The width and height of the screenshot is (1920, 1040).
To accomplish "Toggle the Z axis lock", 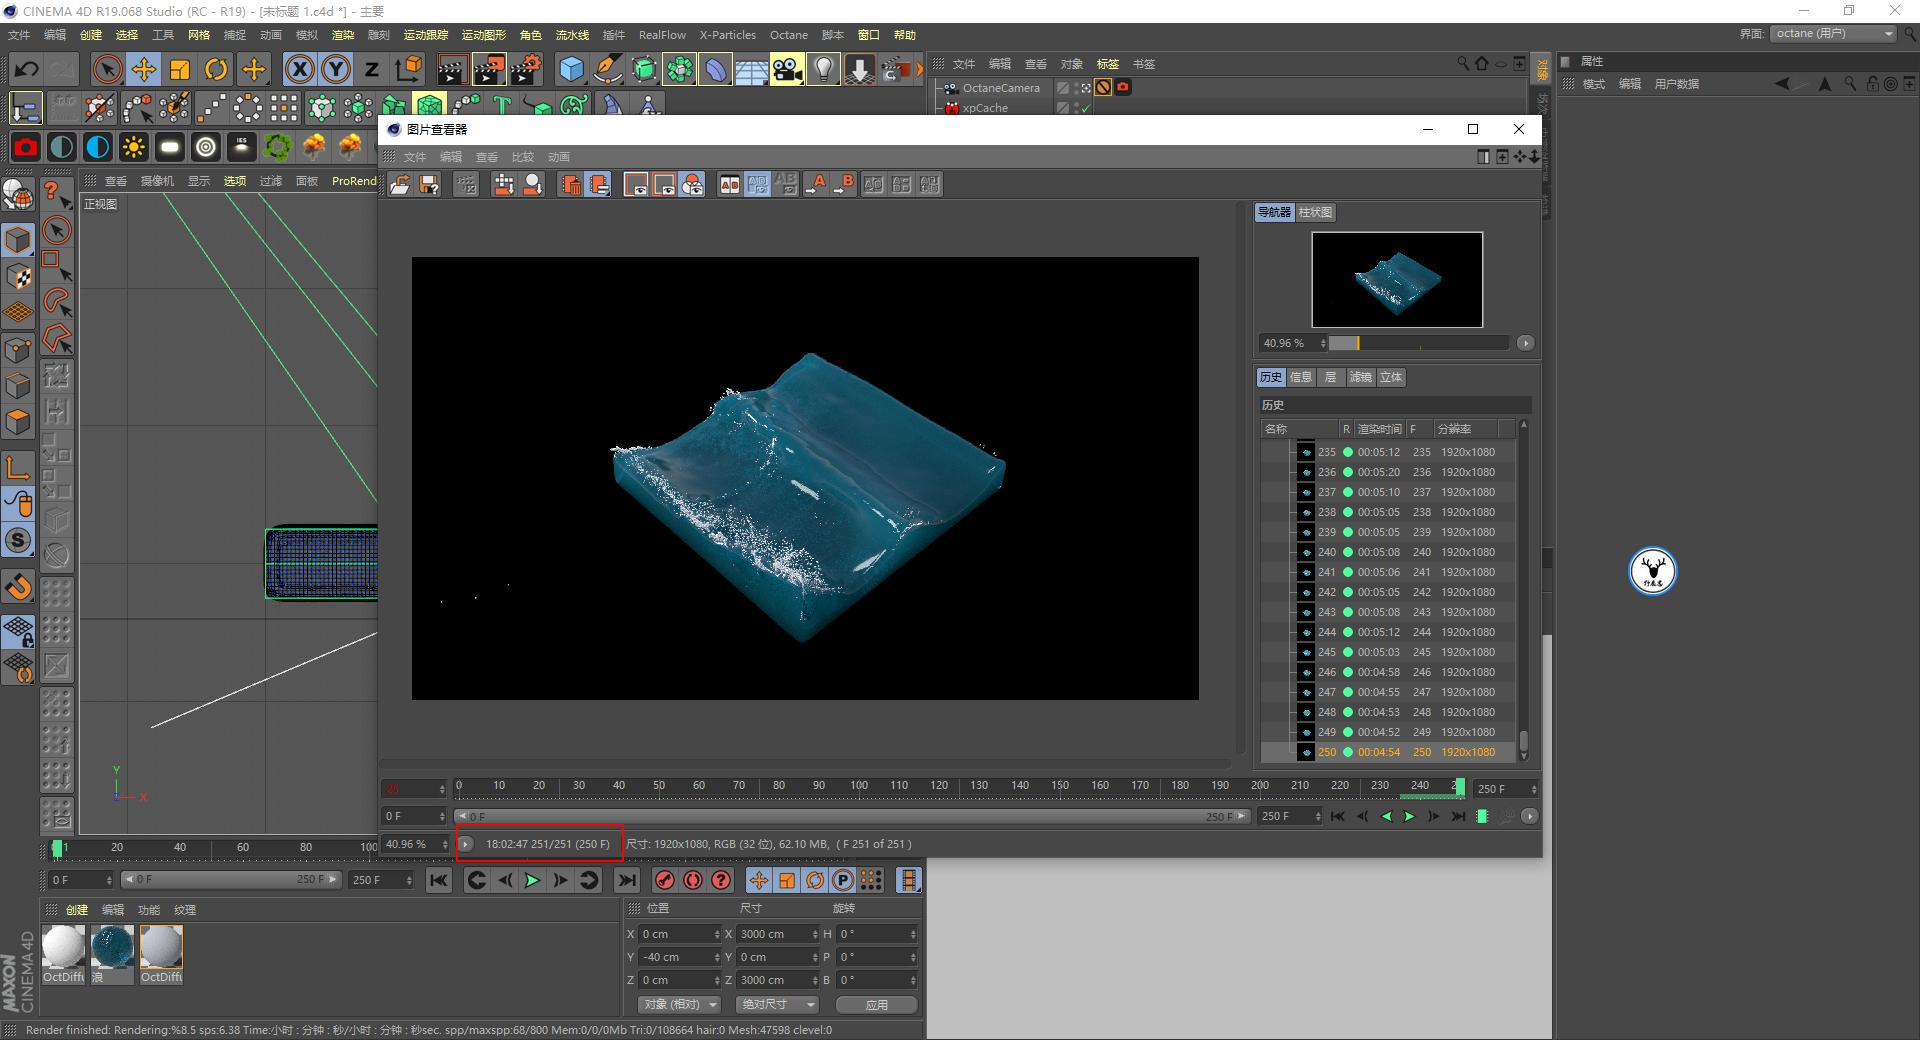I will [x=372, y=69].
